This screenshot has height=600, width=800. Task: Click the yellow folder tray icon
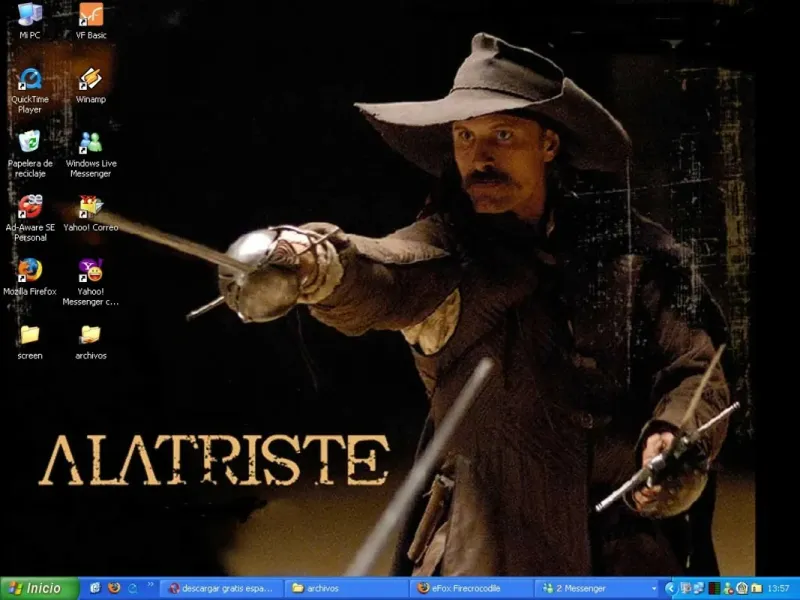tap(756, 588)
